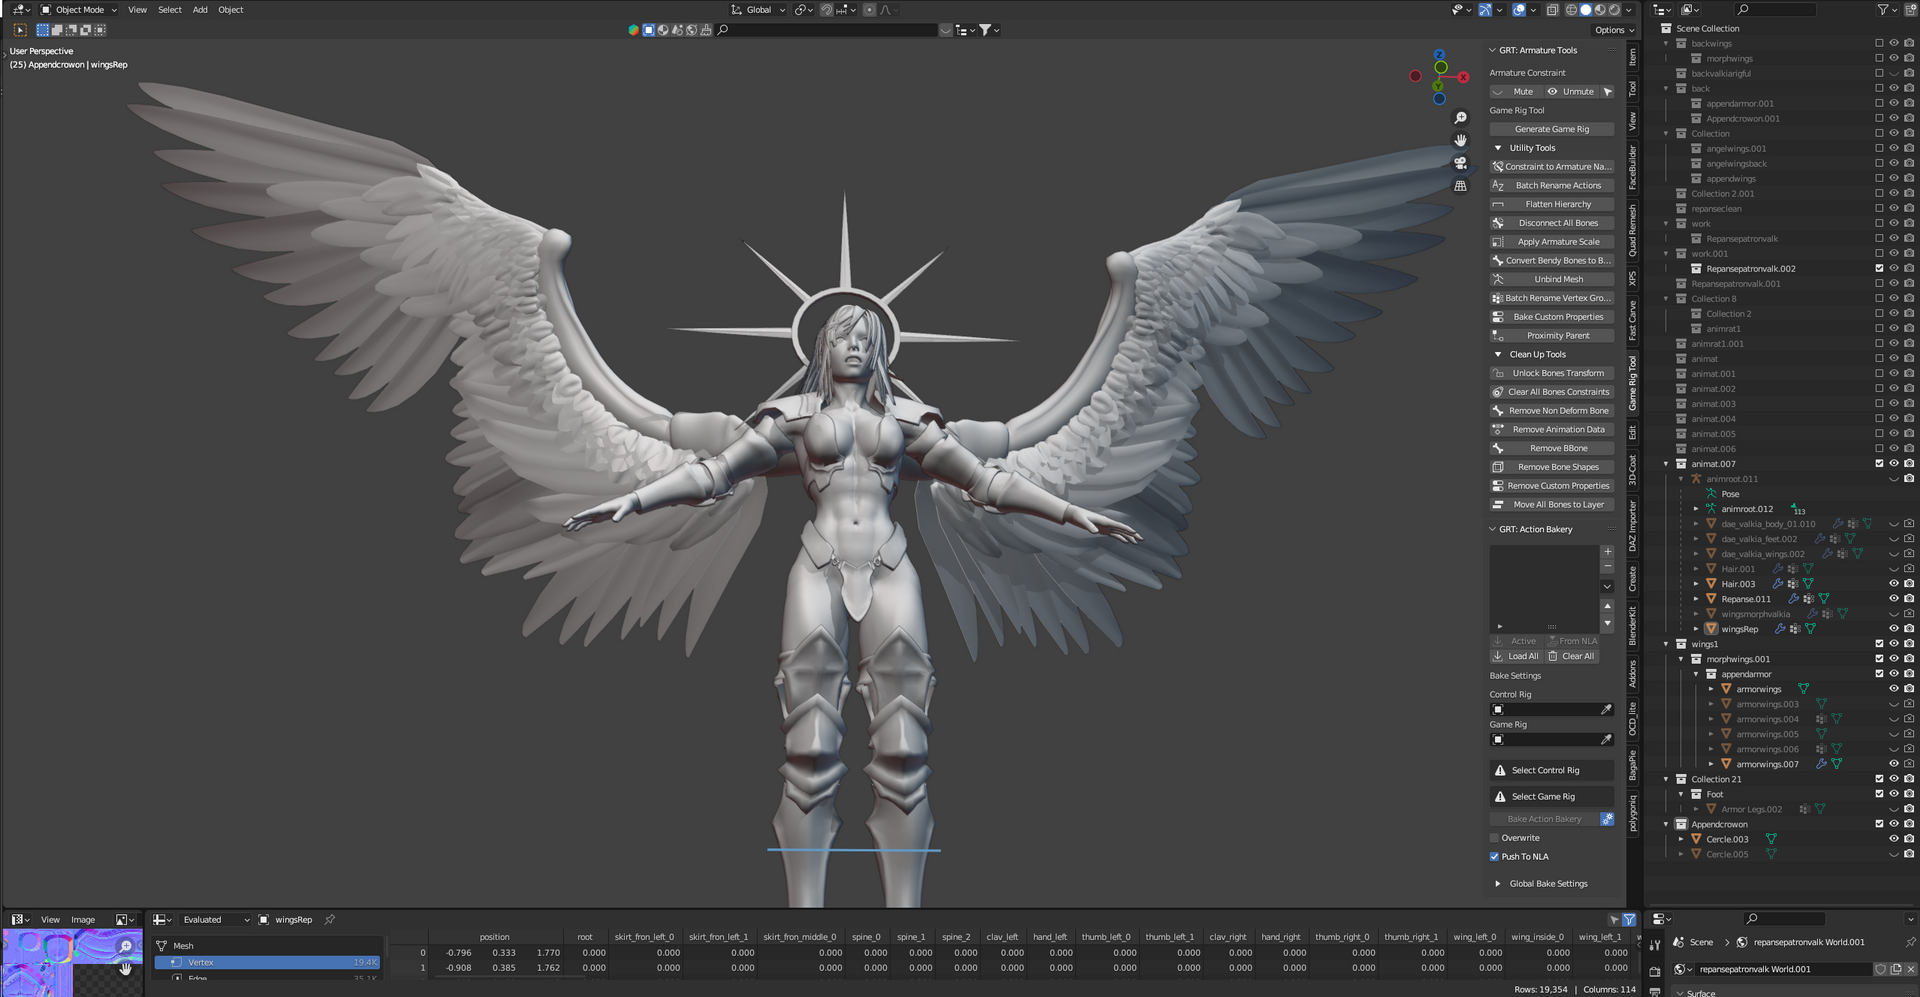Open the Object Mode dropdown
The width and height of the screenshot is (1920, 997).
click(x=79, y=10)
